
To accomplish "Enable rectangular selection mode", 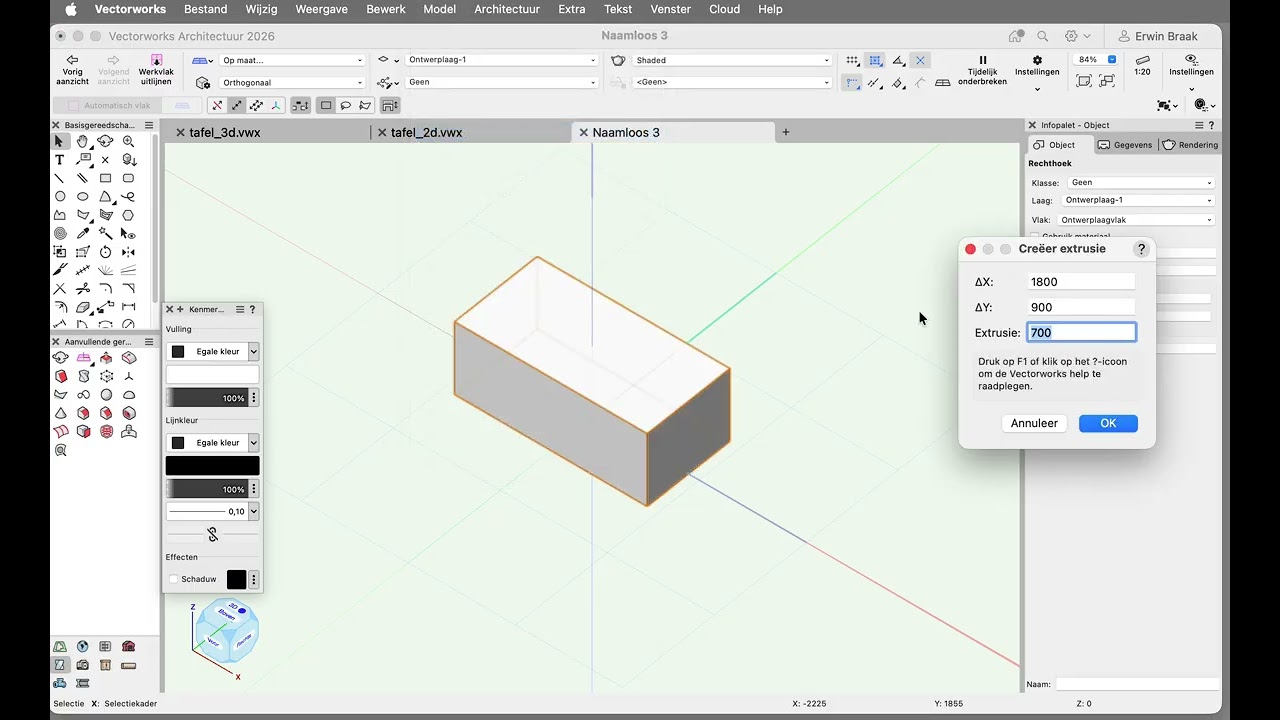I will click(326, 105).
